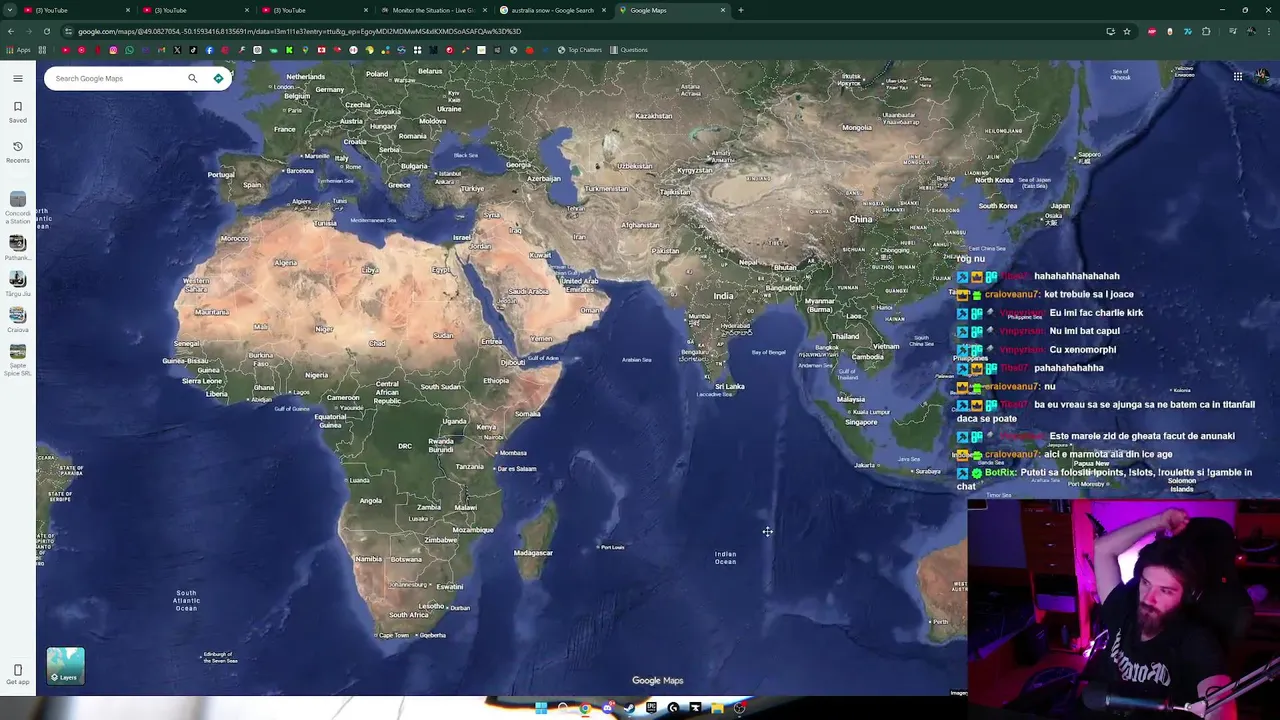Click Get app phone icon
This screenshot has height=720, width=1280.
pyautogui.click(x=18, y=671)
